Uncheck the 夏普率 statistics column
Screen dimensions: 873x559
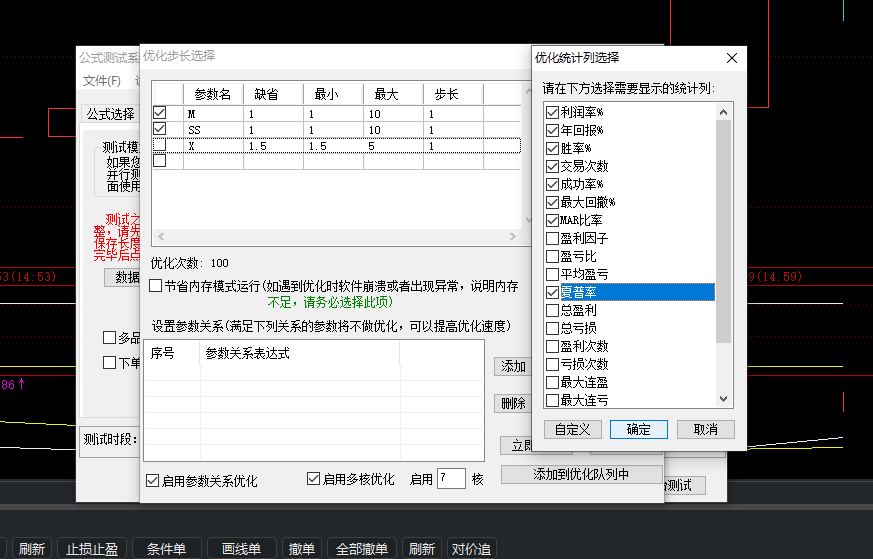[552, 292]
